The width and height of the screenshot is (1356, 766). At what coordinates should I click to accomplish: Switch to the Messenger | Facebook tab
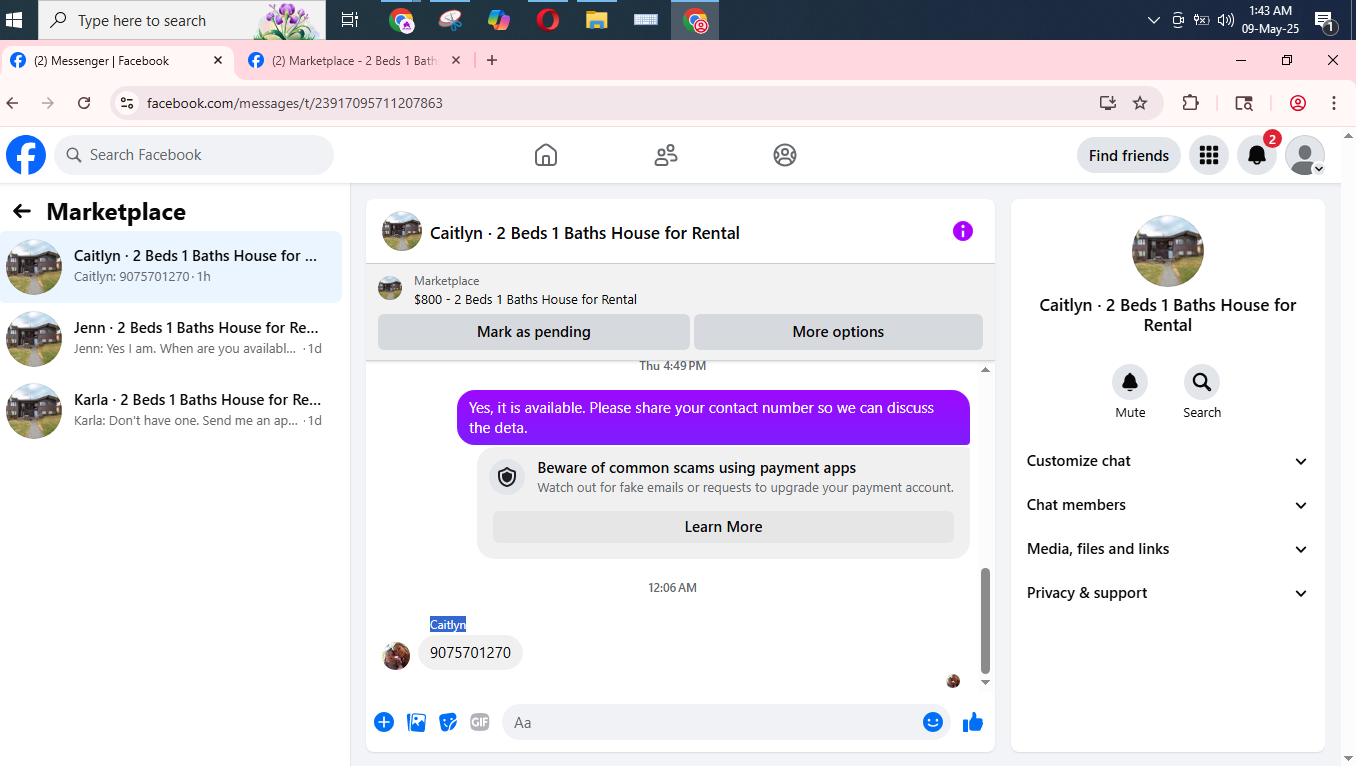click(117, 61)
